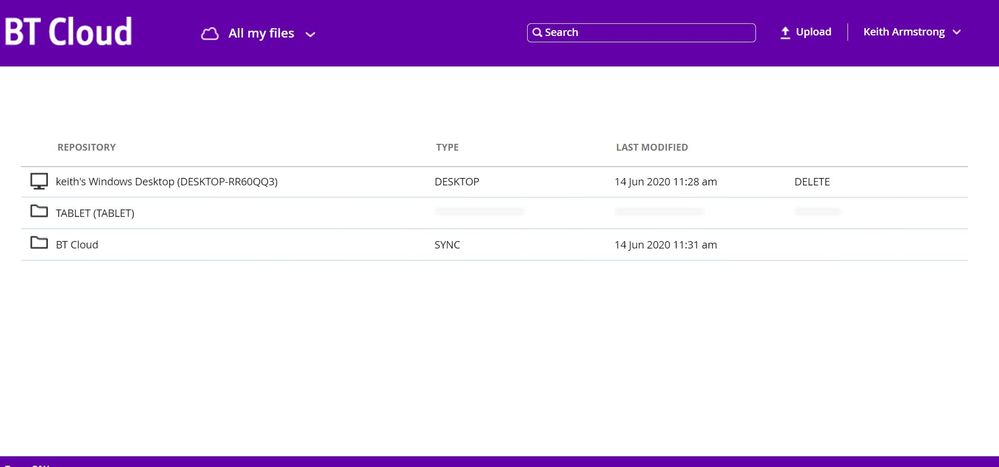
Task: Click the SYNC type cell
Action: click(447, 245)
